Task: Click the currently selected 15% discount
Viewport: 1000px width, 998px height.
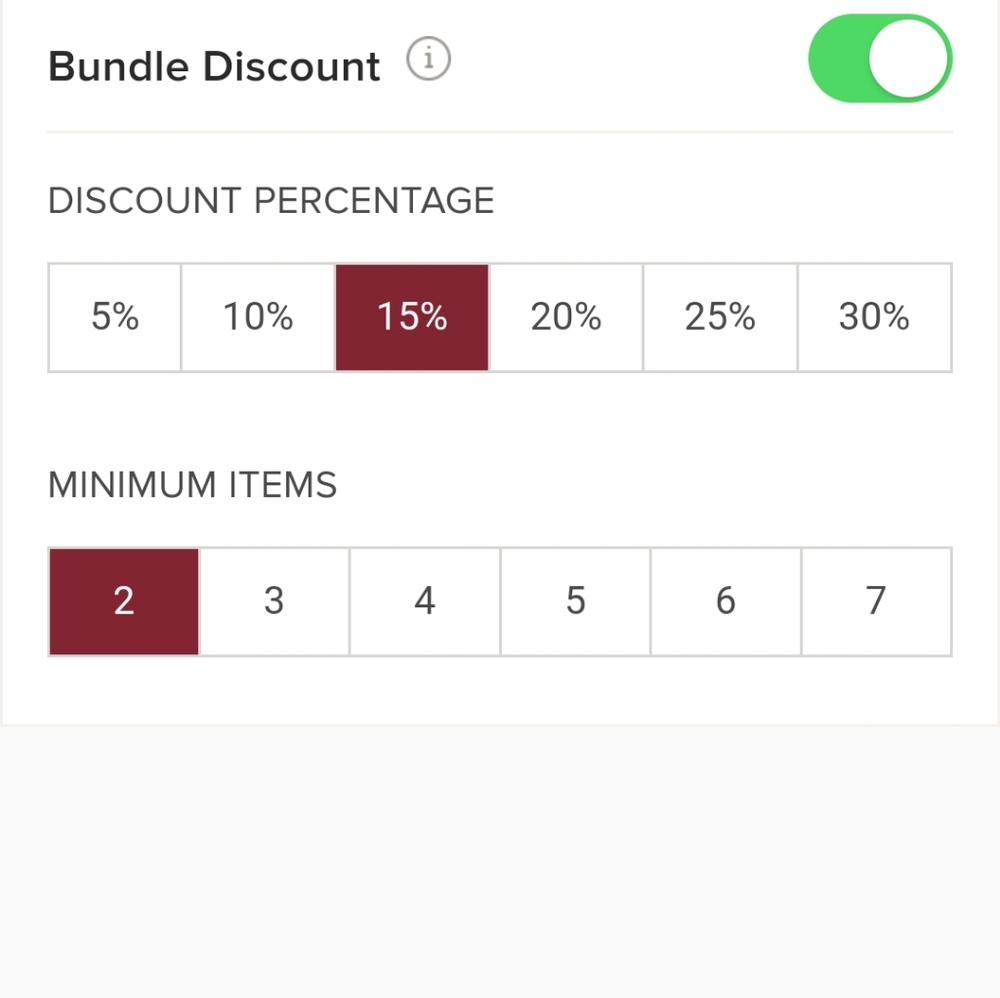Action: [411, 317]
